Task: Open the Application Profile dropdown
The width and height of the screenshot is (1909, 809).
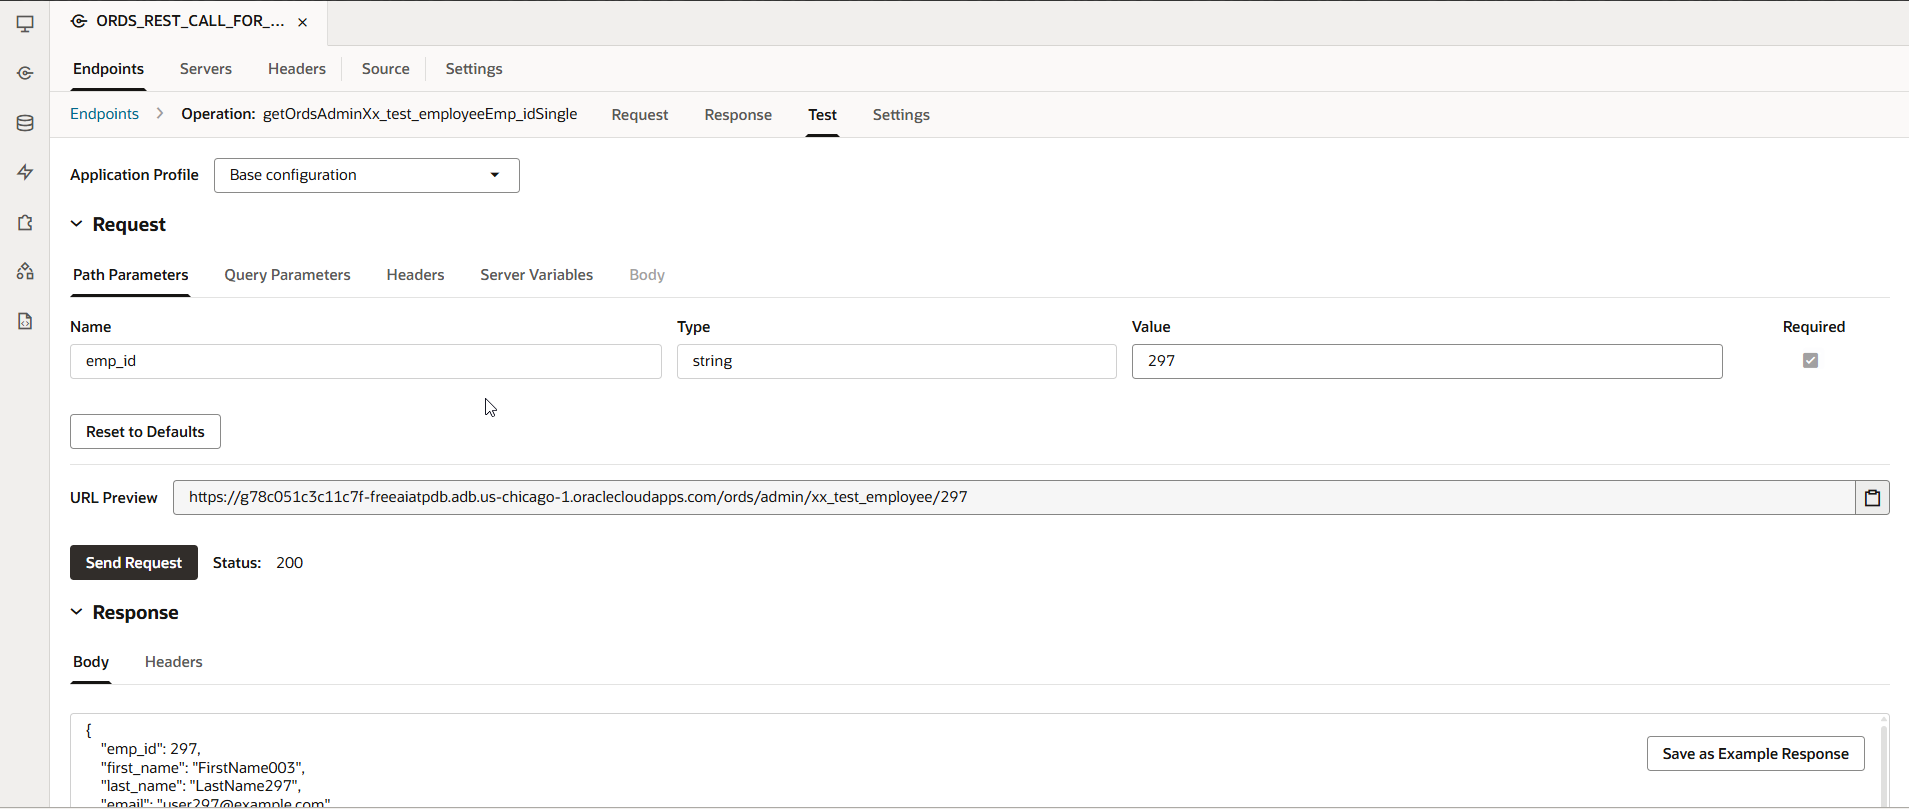Action: click(x=366, y=175)
